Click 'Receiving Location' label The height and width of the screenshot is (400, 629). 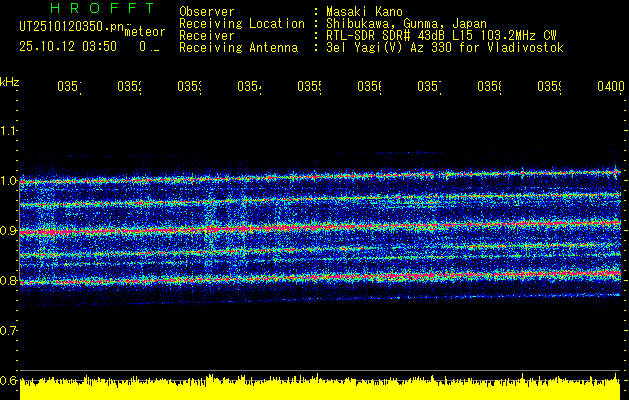coord(242,24)
